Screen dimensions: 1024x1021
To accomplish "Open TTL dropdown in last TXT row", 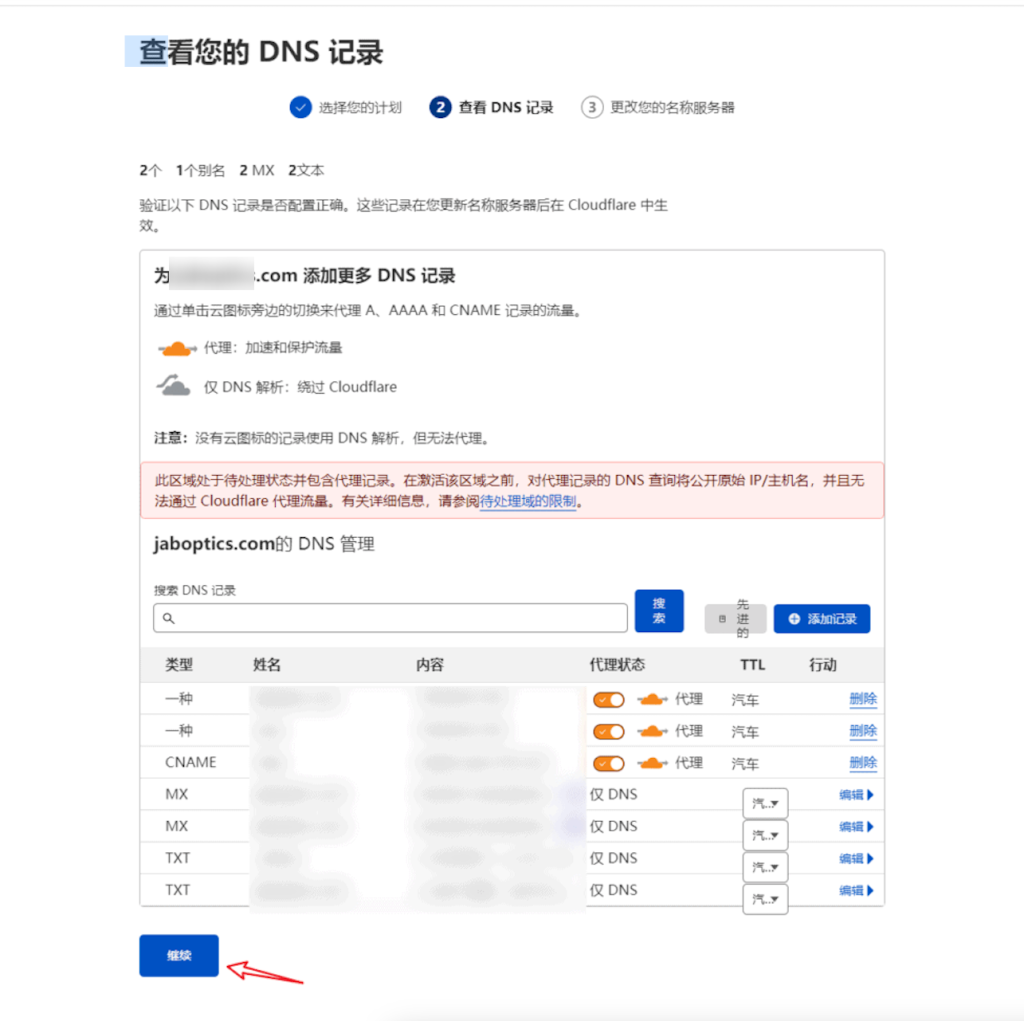I will point(765,899).
